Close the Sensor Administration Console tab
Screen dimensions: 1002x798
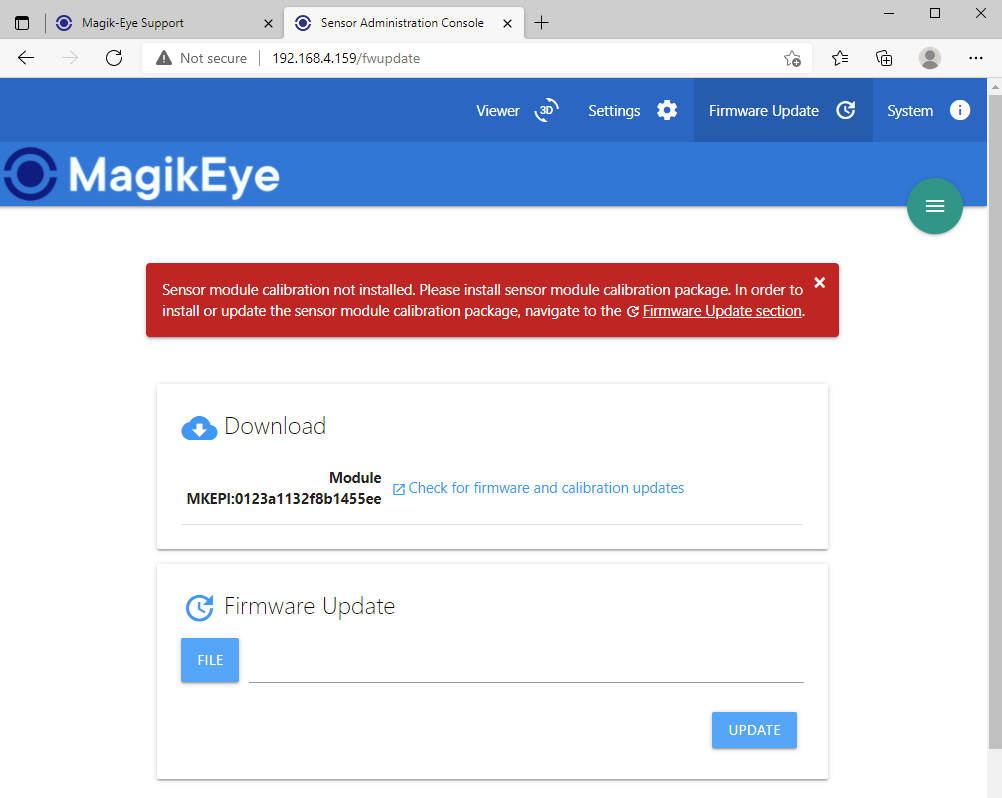click(x=507, y=24)
